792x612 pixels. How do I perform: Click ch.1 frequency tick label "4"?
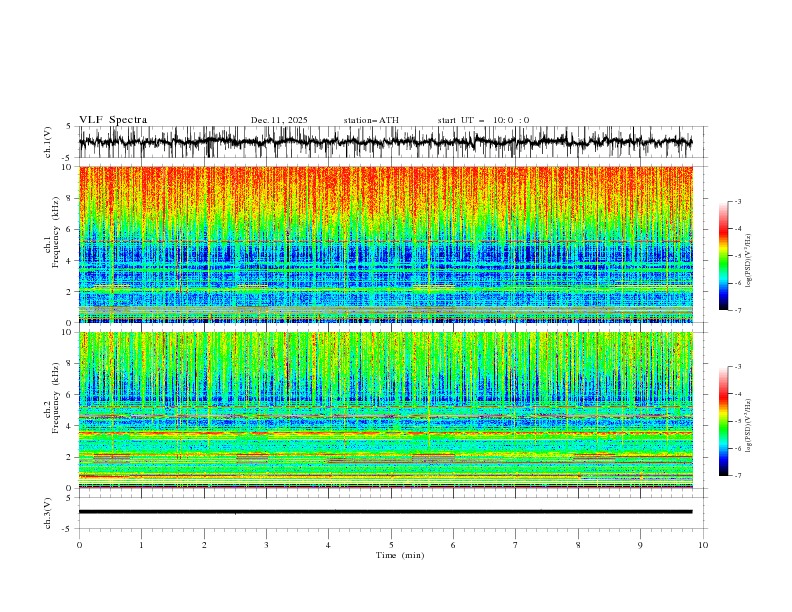[70, 261]
